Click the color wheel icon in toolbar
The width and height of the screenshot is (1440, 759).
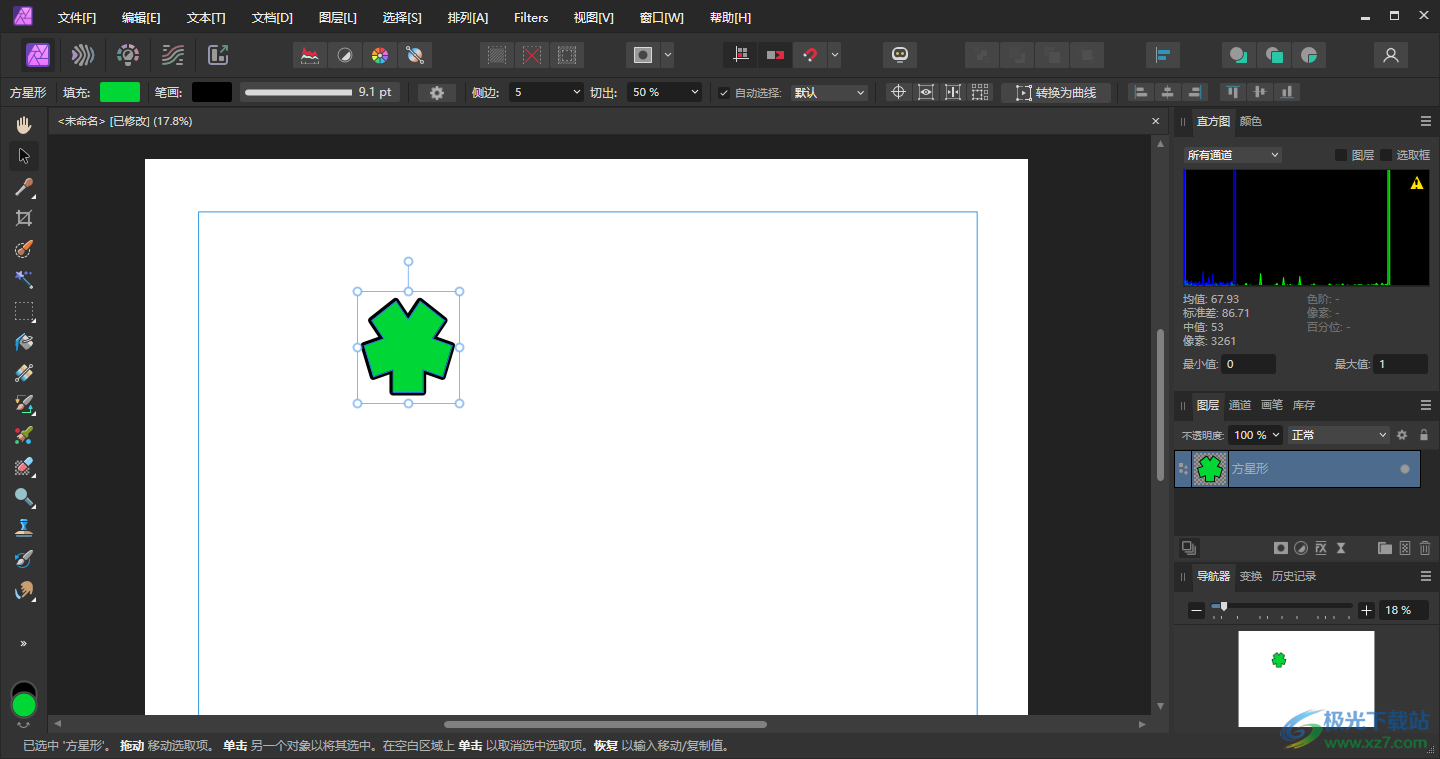(379, 55)
